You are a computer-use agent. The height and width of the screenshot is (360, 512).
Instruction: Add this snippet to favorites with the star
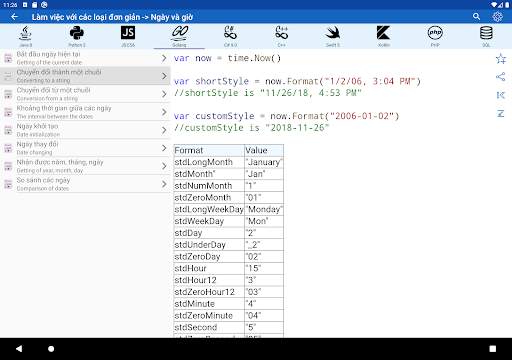pos(501,59)
